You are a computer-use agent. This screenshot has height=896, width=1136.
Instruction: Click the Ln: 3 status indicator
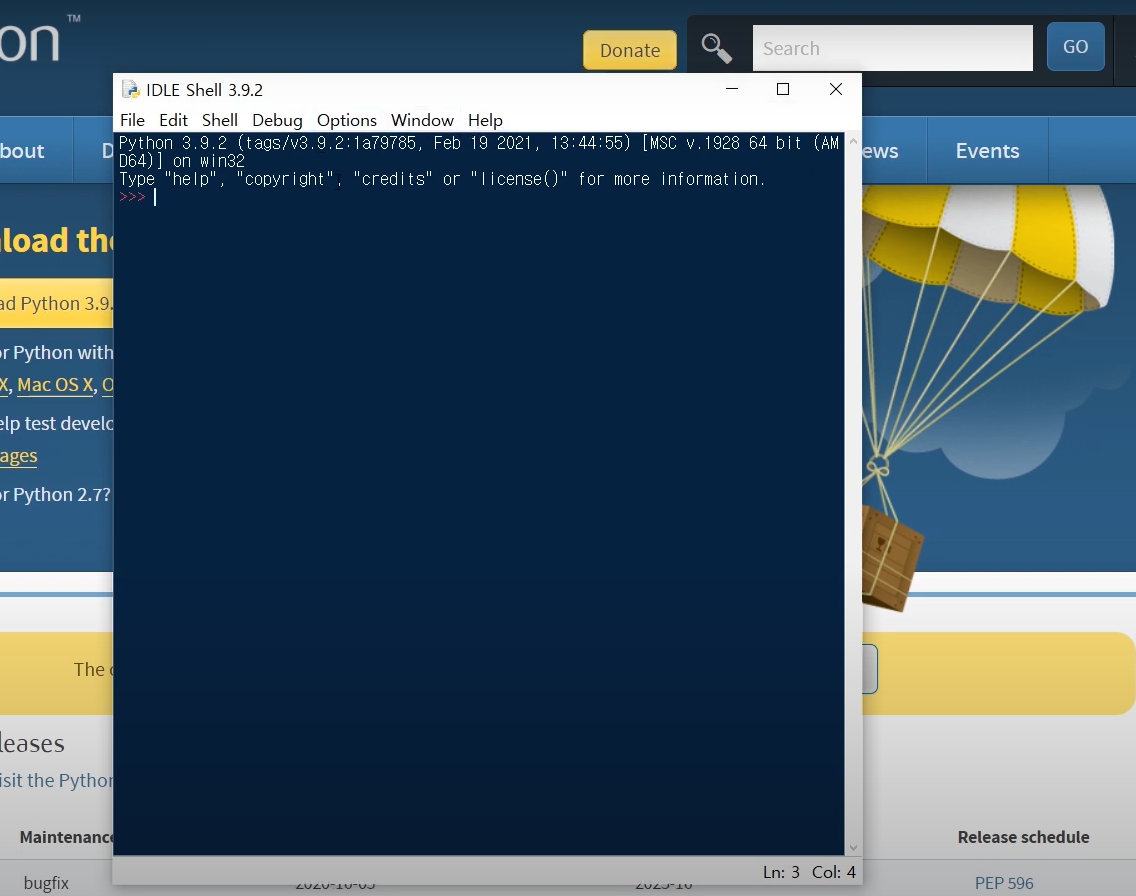click(781, 872)
